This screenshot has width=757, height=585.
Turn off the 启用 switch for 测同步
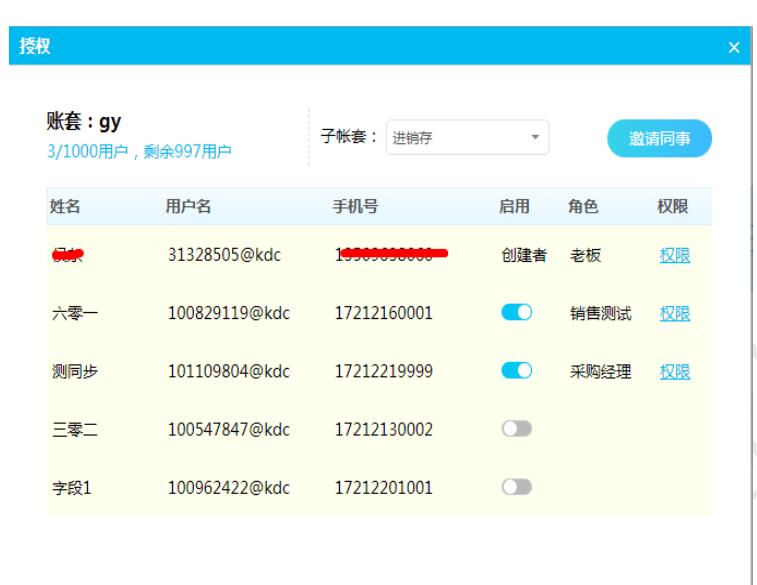point(516,371)
